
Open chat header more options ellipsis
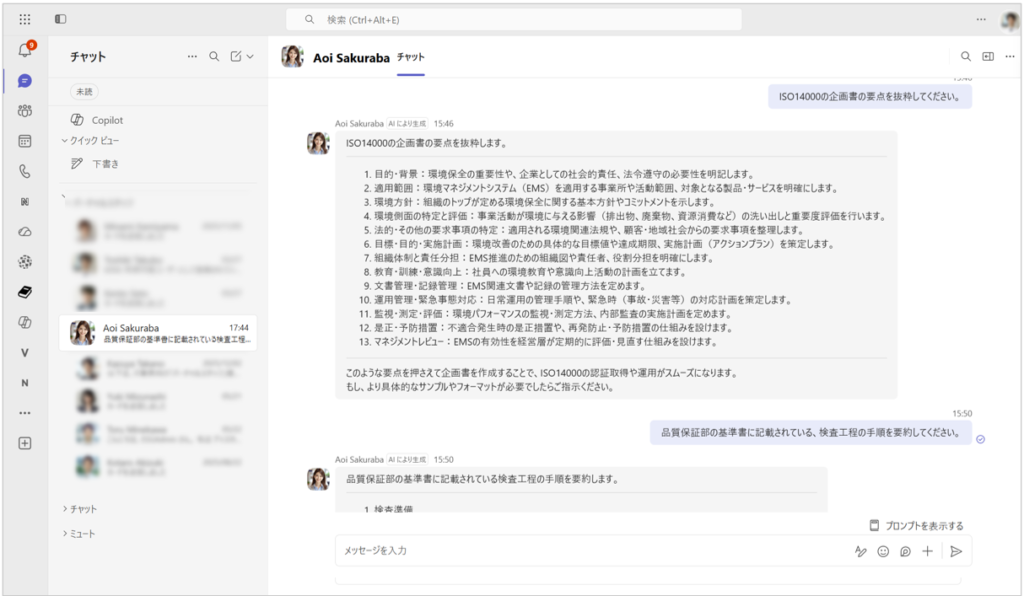(x=1010, y=57)
